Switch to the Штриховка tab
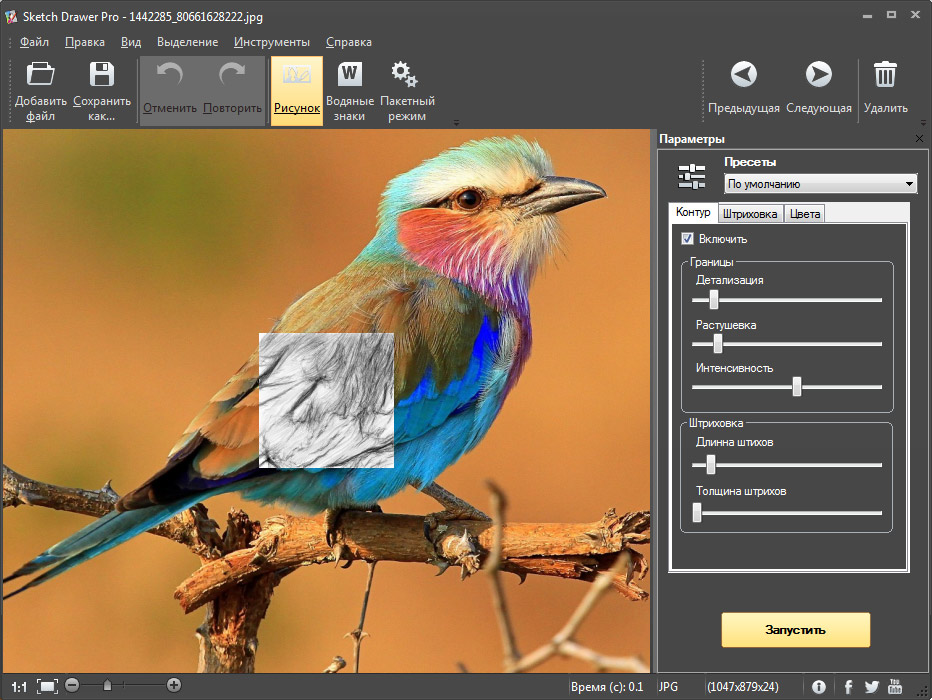 click(749, 214)
